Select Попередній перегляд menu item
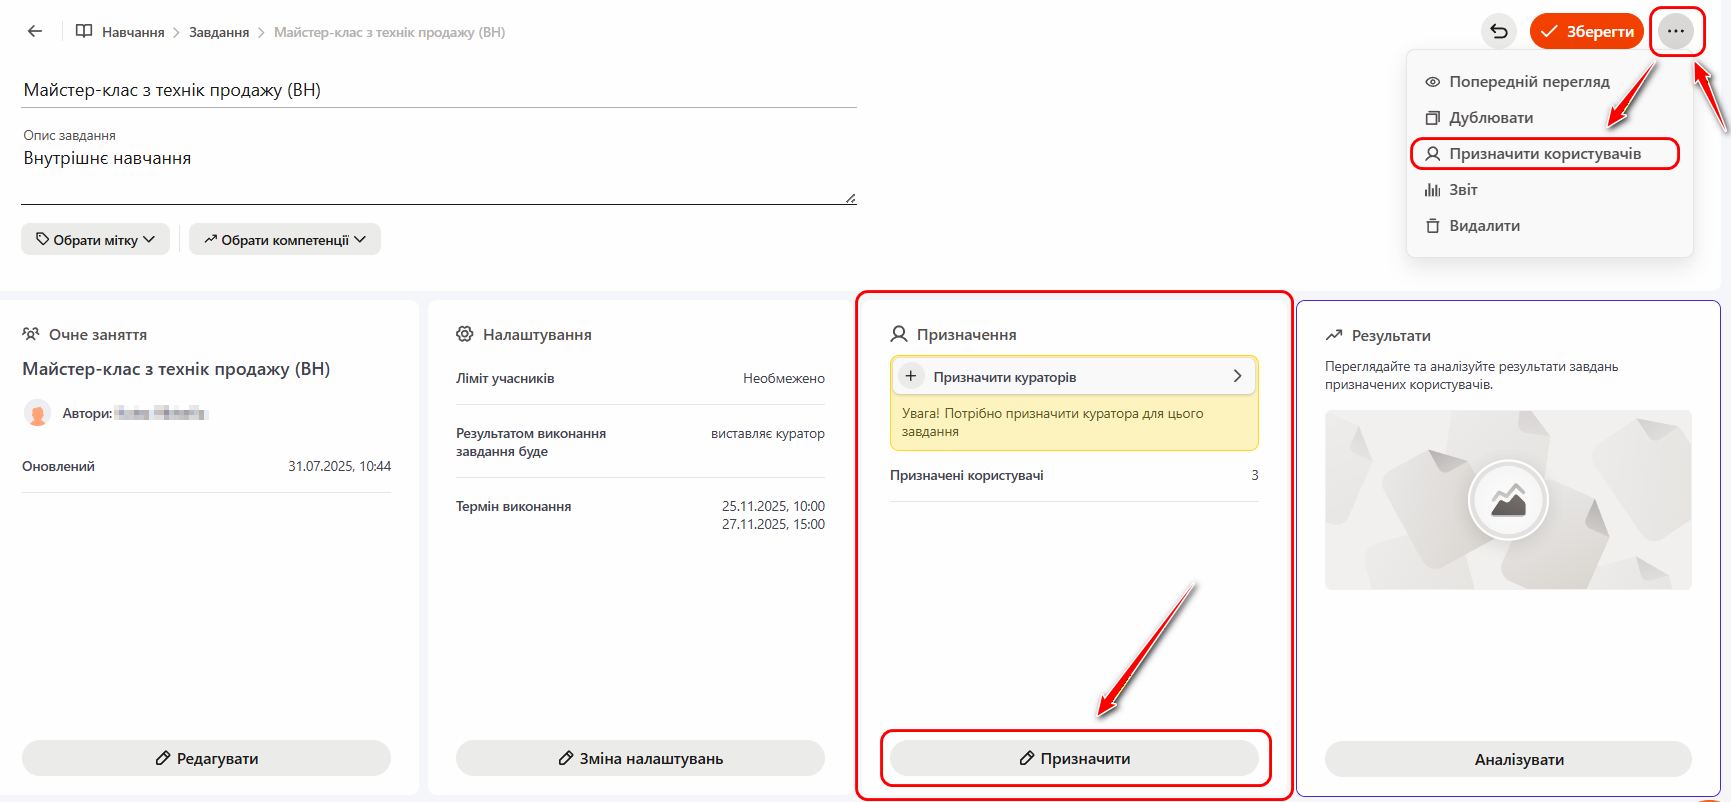The image size is (1731, 802). (1528, 82)
